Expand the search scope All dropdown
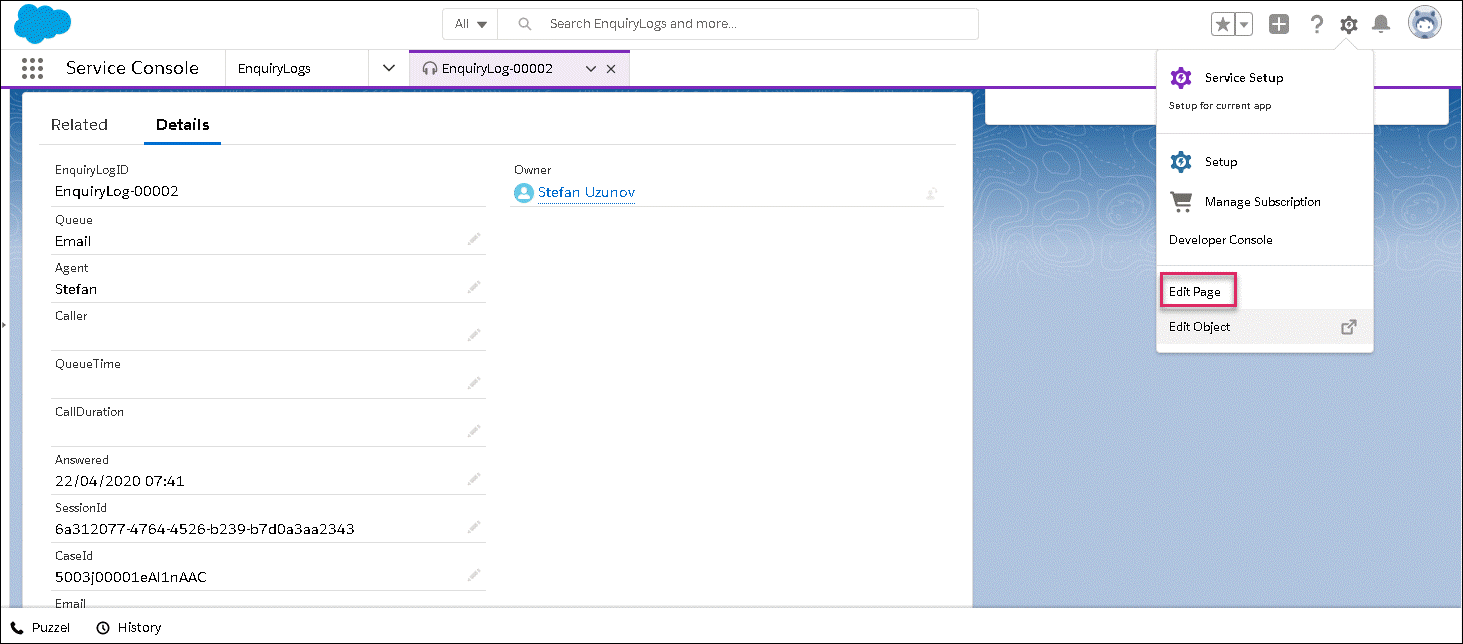This screenshot has width=1463, height=644. [x=470, y=24]
